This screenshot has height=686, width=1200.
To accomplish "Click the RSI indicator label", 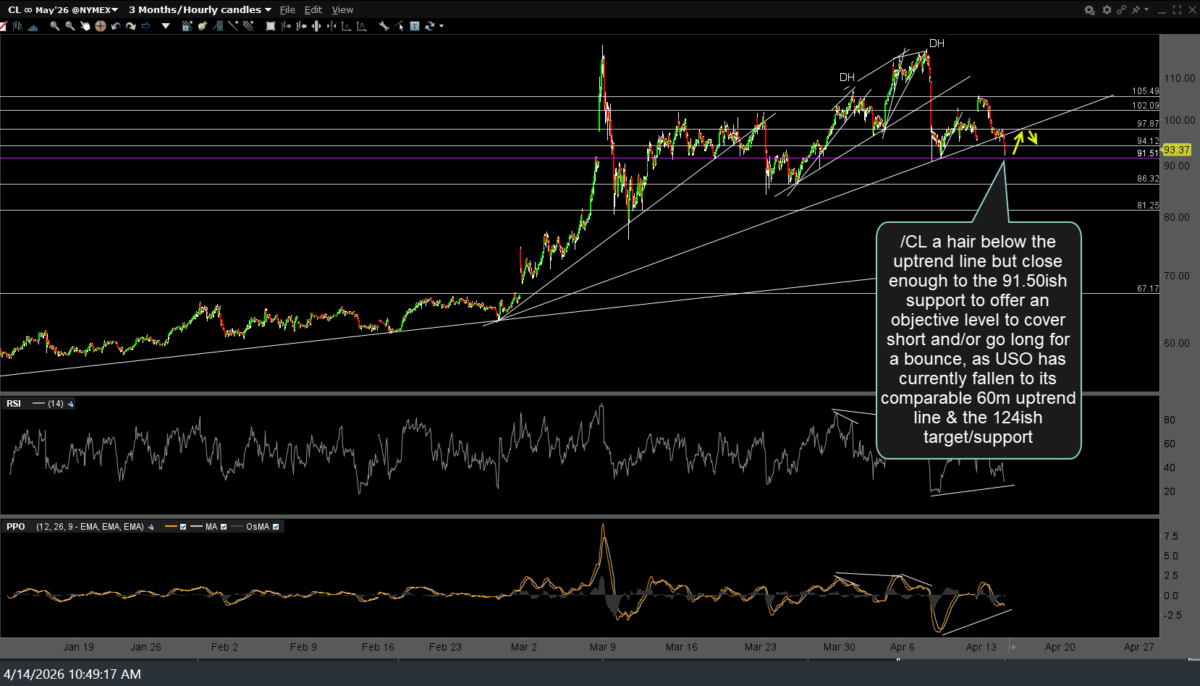I will (13, 404).
